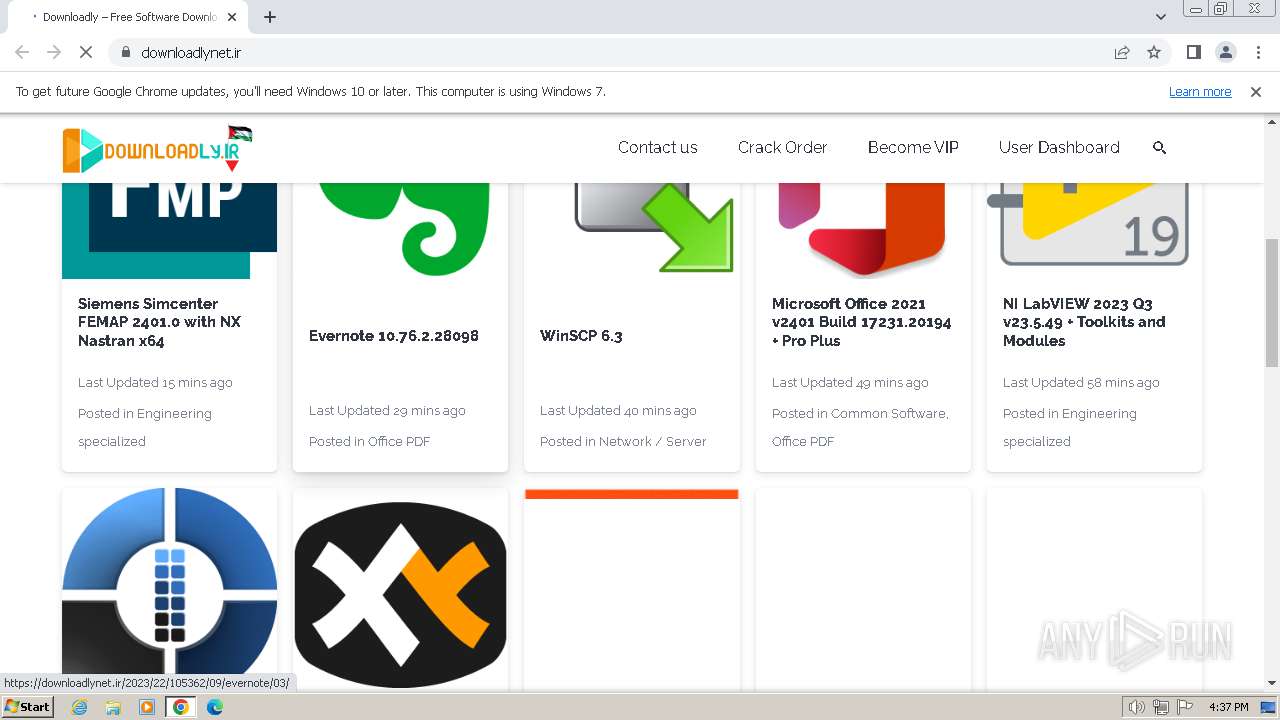1280x720 pixels.
Task: Select 'Last Updated 40 mins ago' text
Action: click(x=618, y=410)
